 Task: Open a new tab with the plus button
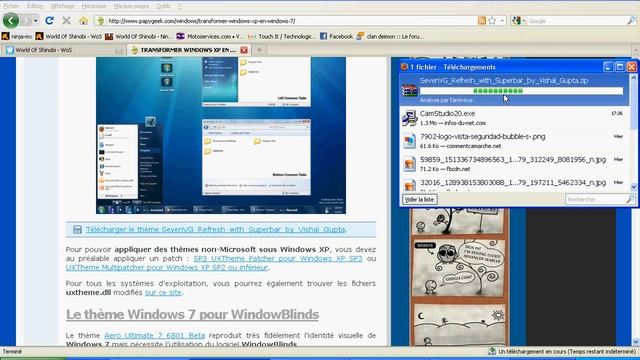click(259, 50)
